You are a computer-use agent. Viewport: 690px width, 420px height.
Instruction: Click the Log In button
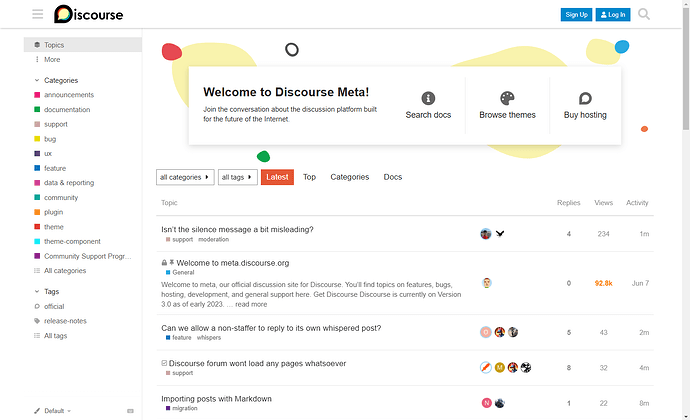[x=613, y=15]
